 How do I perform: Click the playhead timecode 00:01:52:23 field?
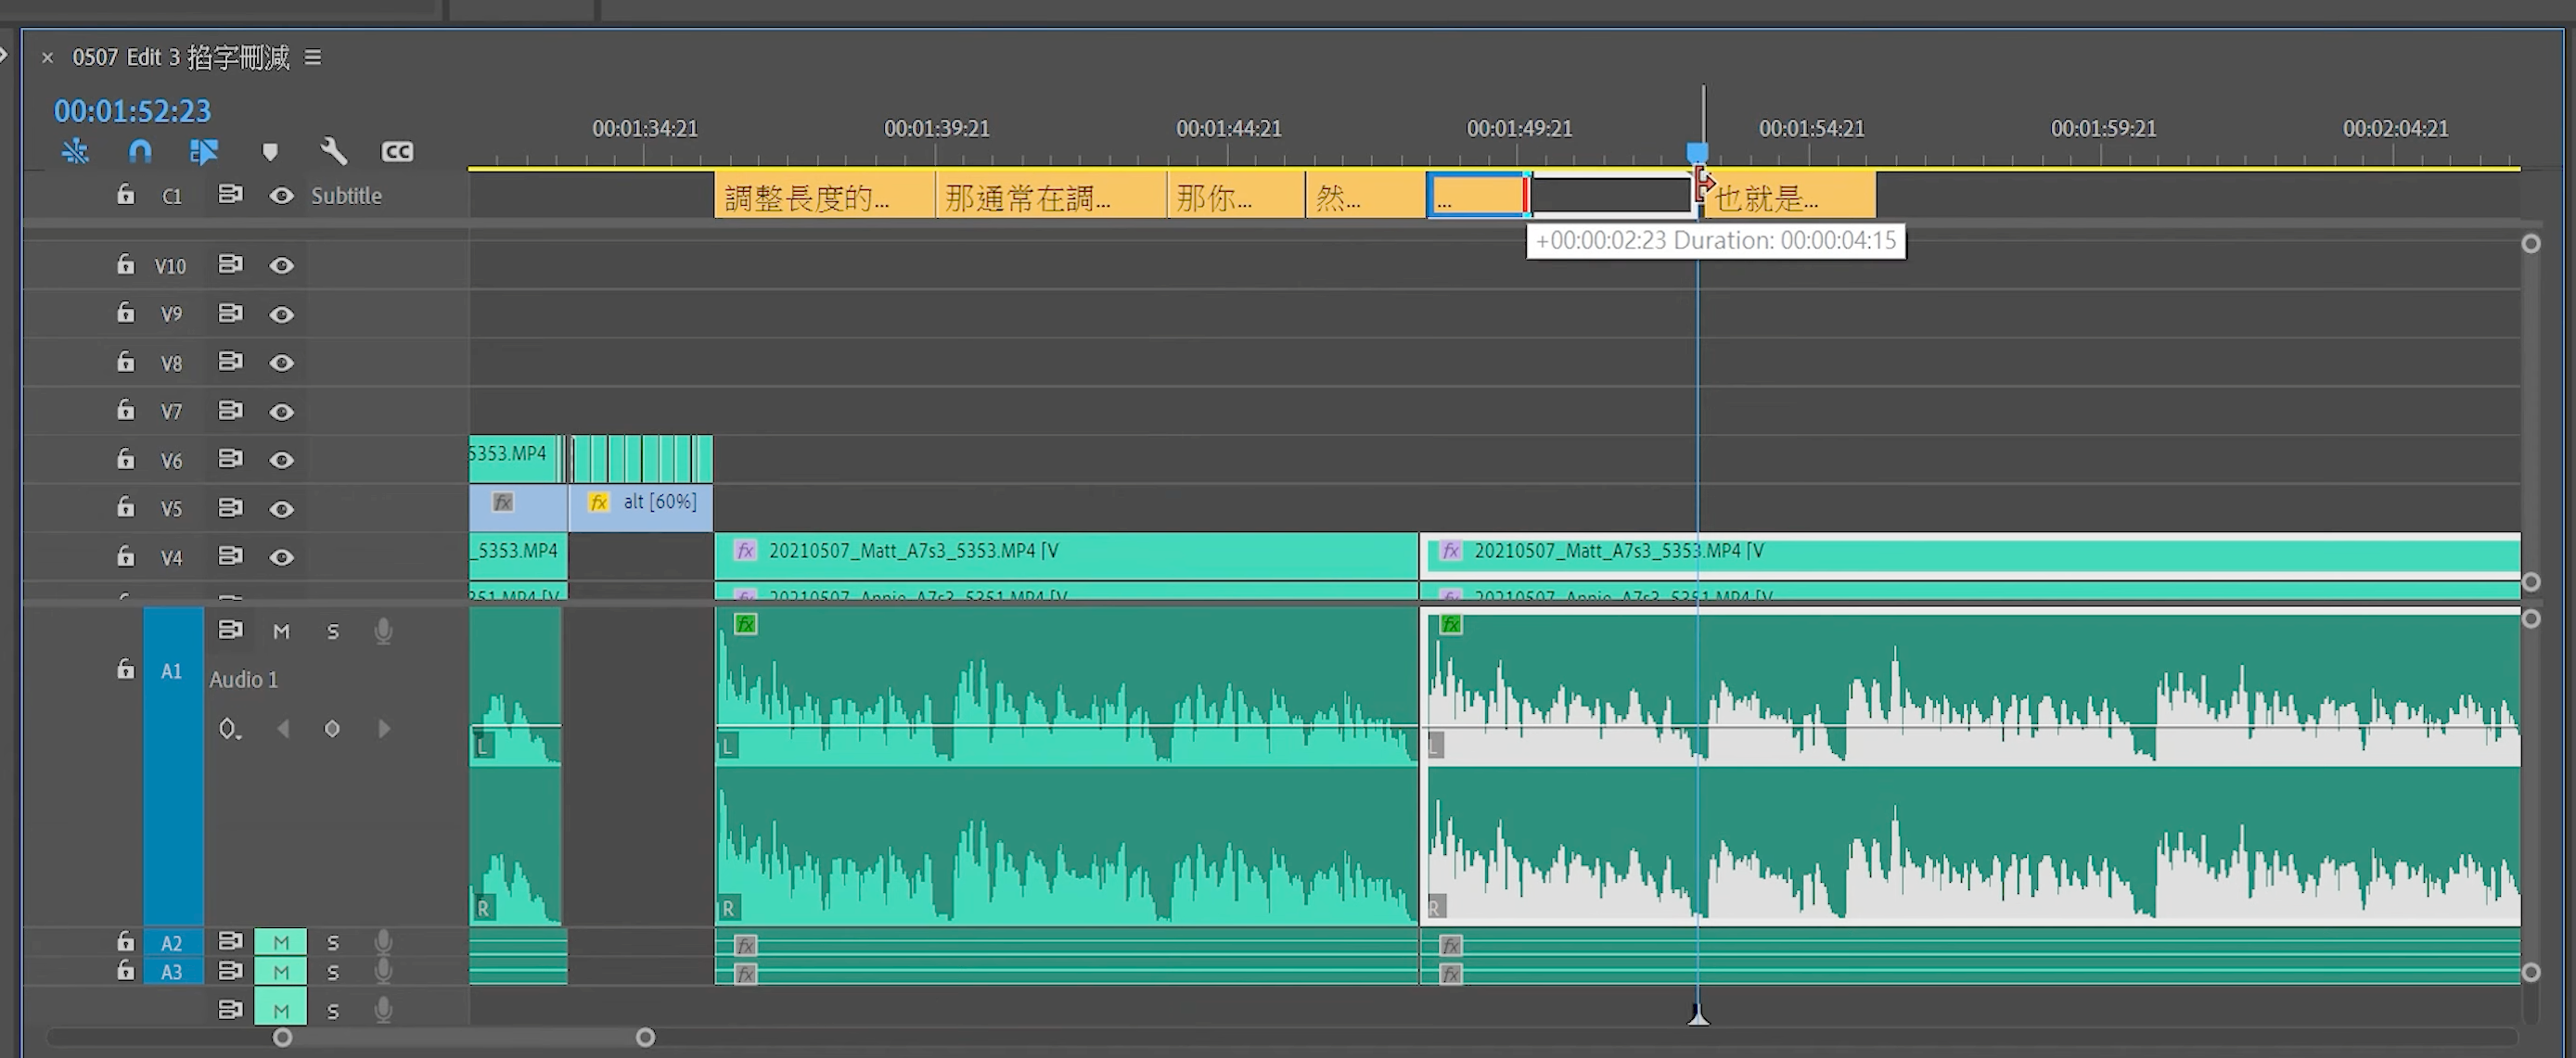click(x=132, y=111)
